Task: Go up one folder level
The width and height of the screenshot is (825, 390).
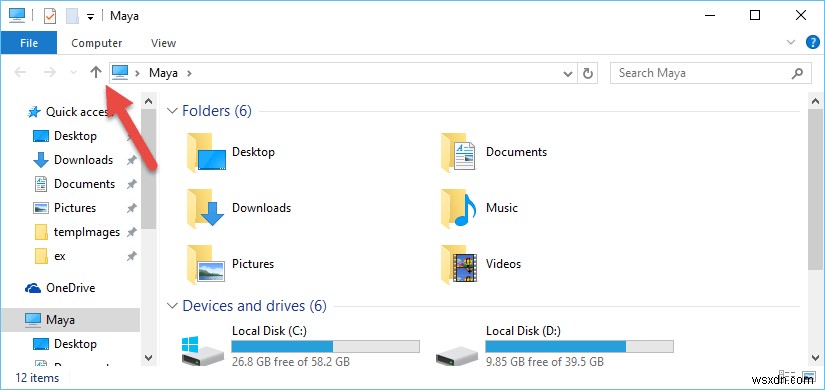Action: tap(95, 73)
